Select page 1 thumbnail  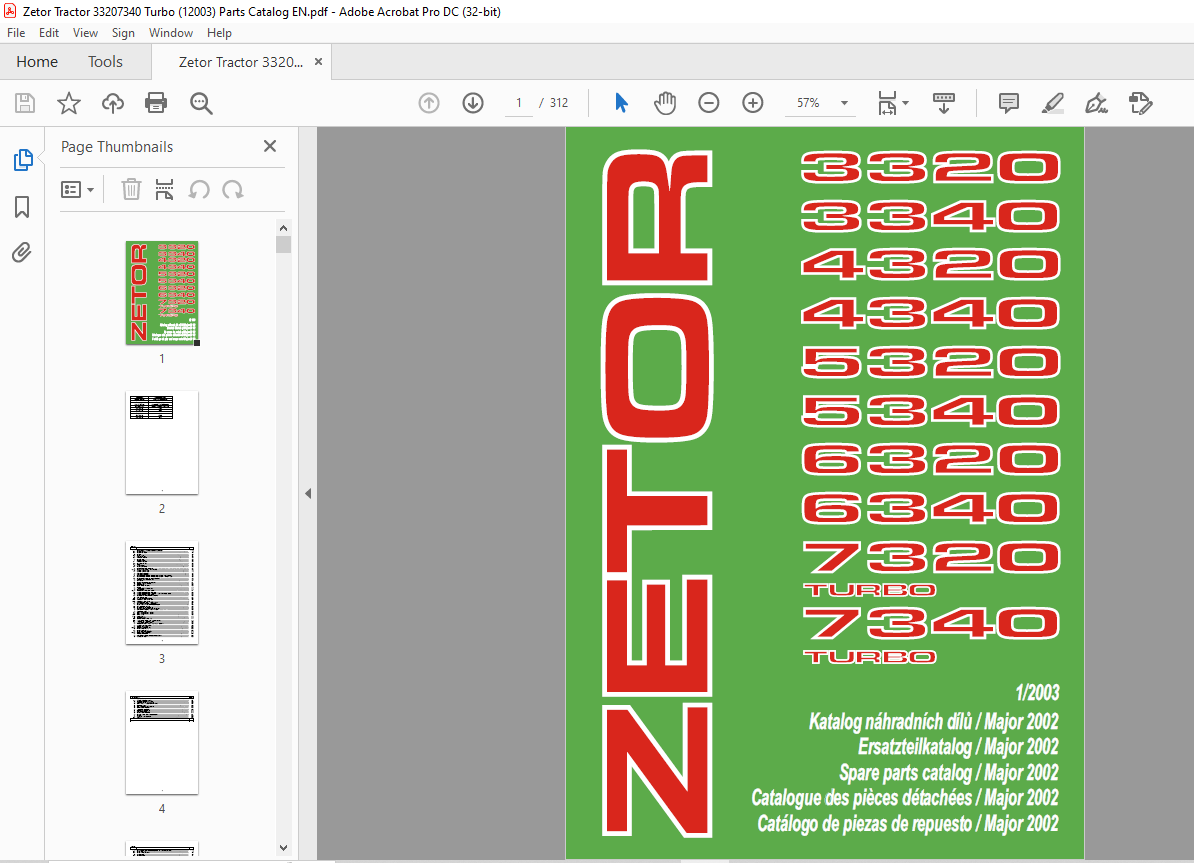coord(162,292)
